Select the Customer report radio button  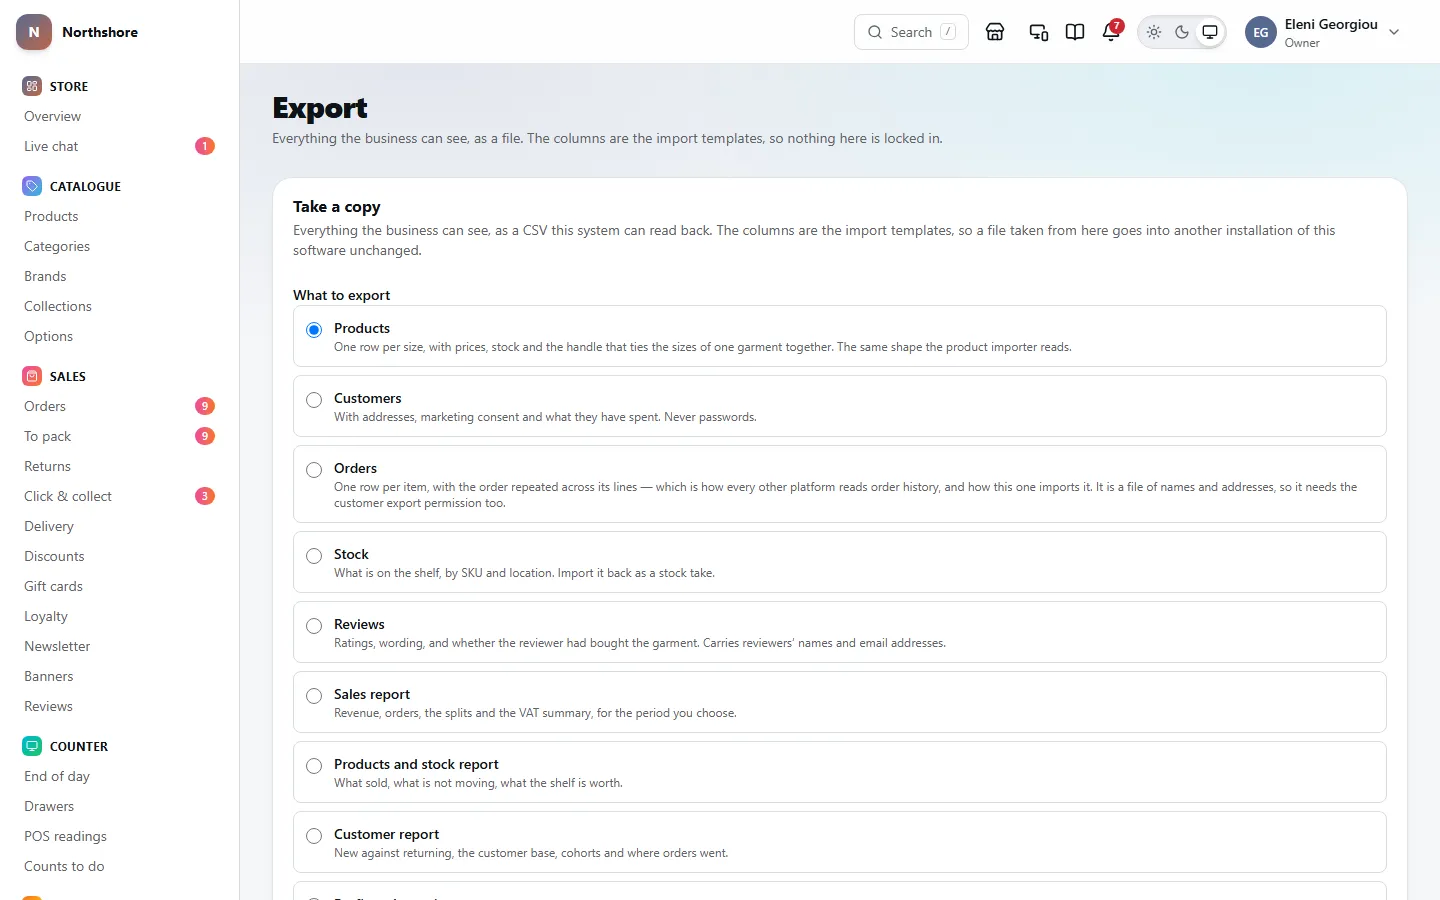click(314, 836)
